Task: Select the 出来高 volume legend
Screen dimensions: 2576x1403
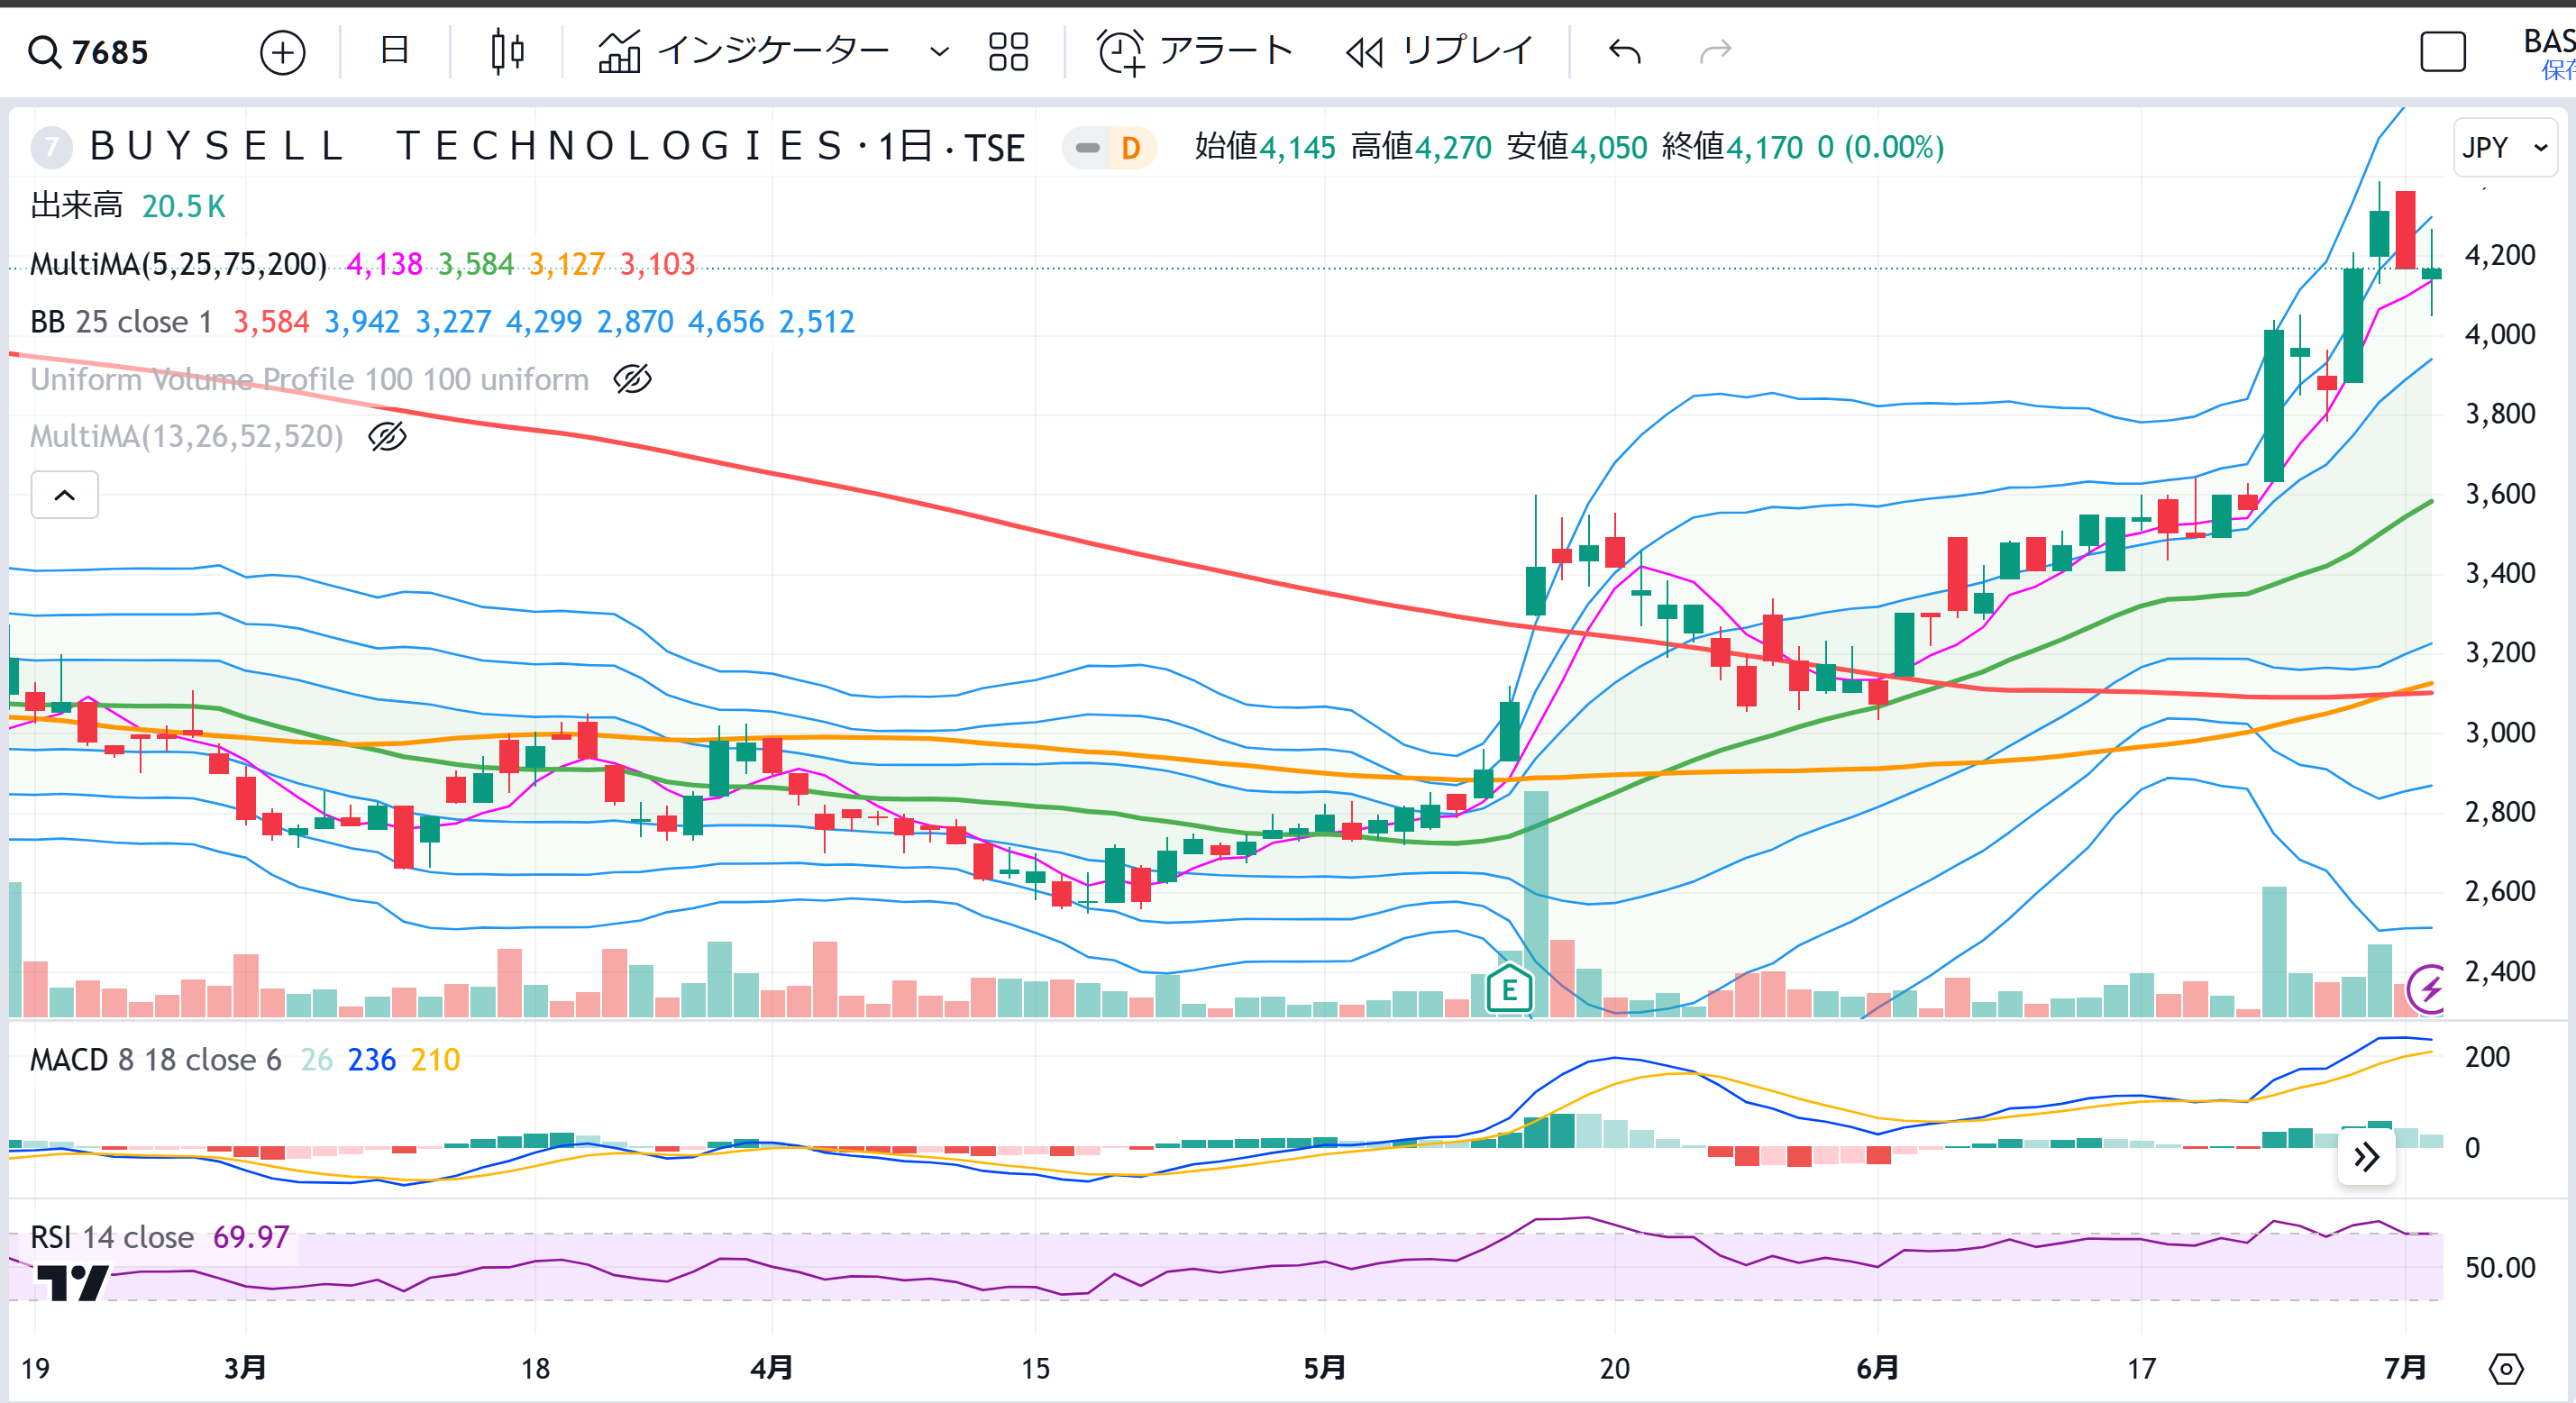Action: pyautogui.click(x=76, y=206)
